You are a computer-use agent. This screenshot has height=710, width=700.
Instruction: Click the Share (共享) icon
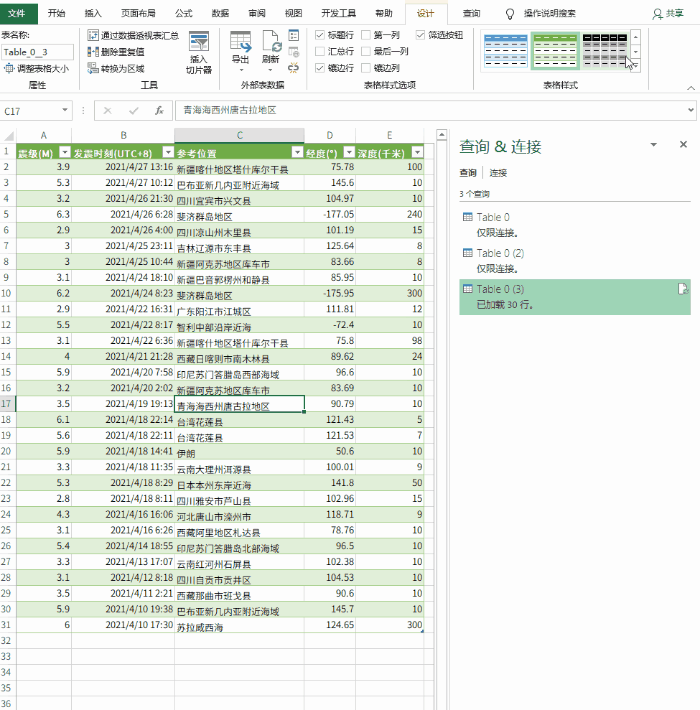(x=657, y=14)
